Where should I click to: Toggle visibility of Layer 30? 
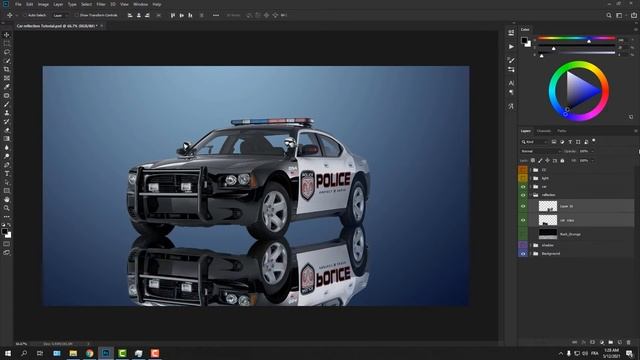tap(523, 206)
